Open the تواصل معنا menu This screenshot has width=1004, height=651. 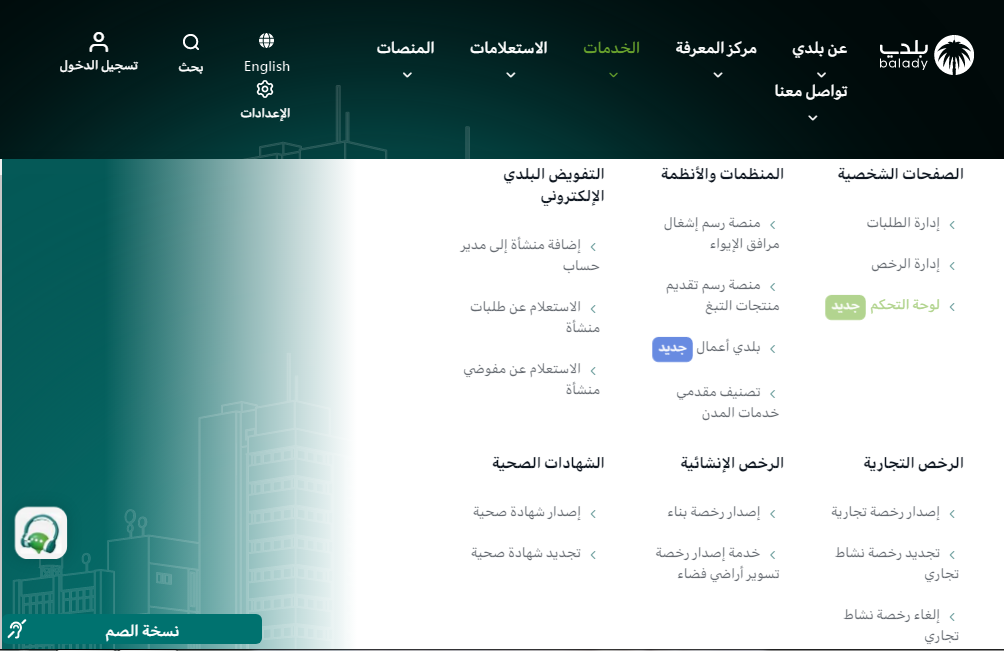coord(811,92)
